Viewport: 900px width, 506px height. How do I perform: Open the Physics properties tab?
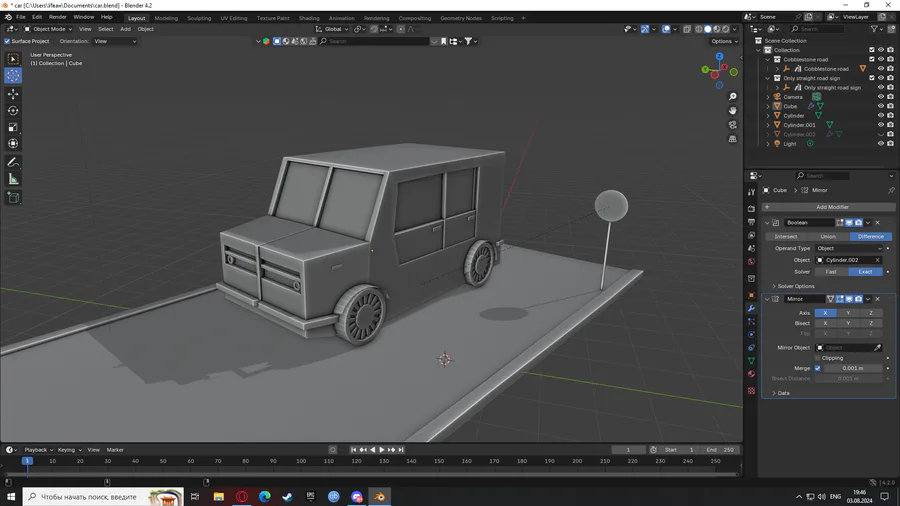751,334
